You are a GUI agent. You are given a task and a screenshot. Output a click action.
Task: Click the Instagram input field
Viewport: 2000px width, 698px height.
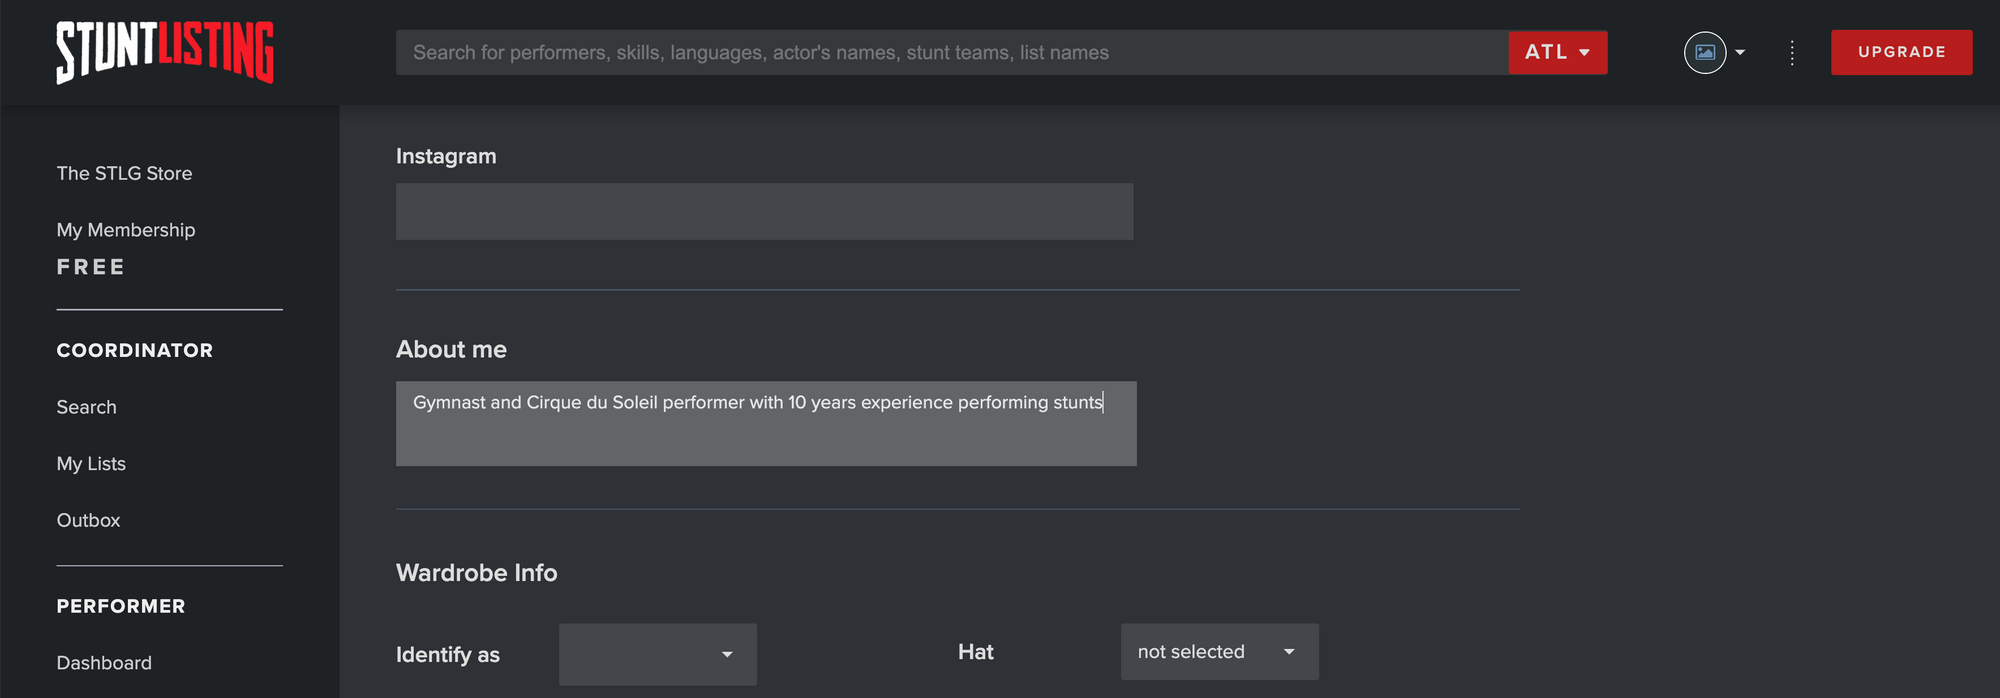[x=764, y=211]
